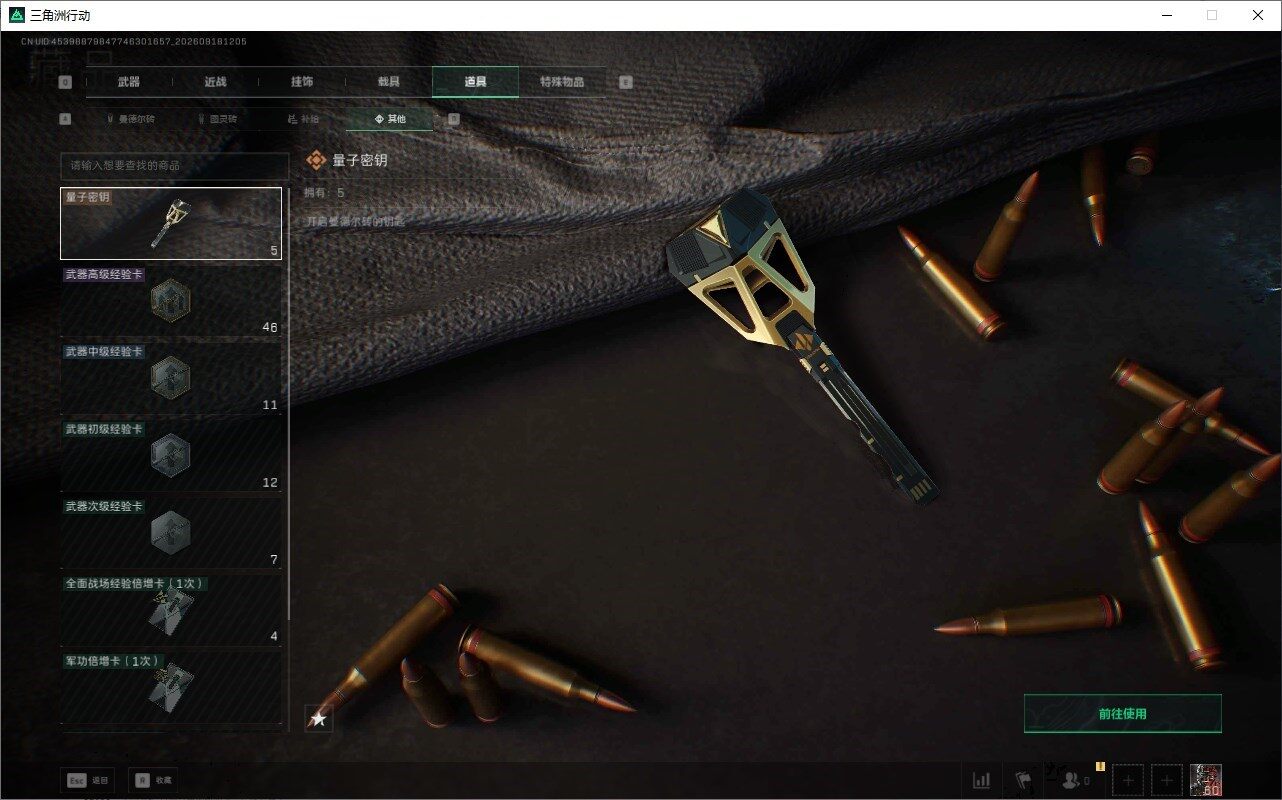1282x800 pixels.
Task: Select the 武器初级经验卡 item
Action: click(x=171, y=456)
